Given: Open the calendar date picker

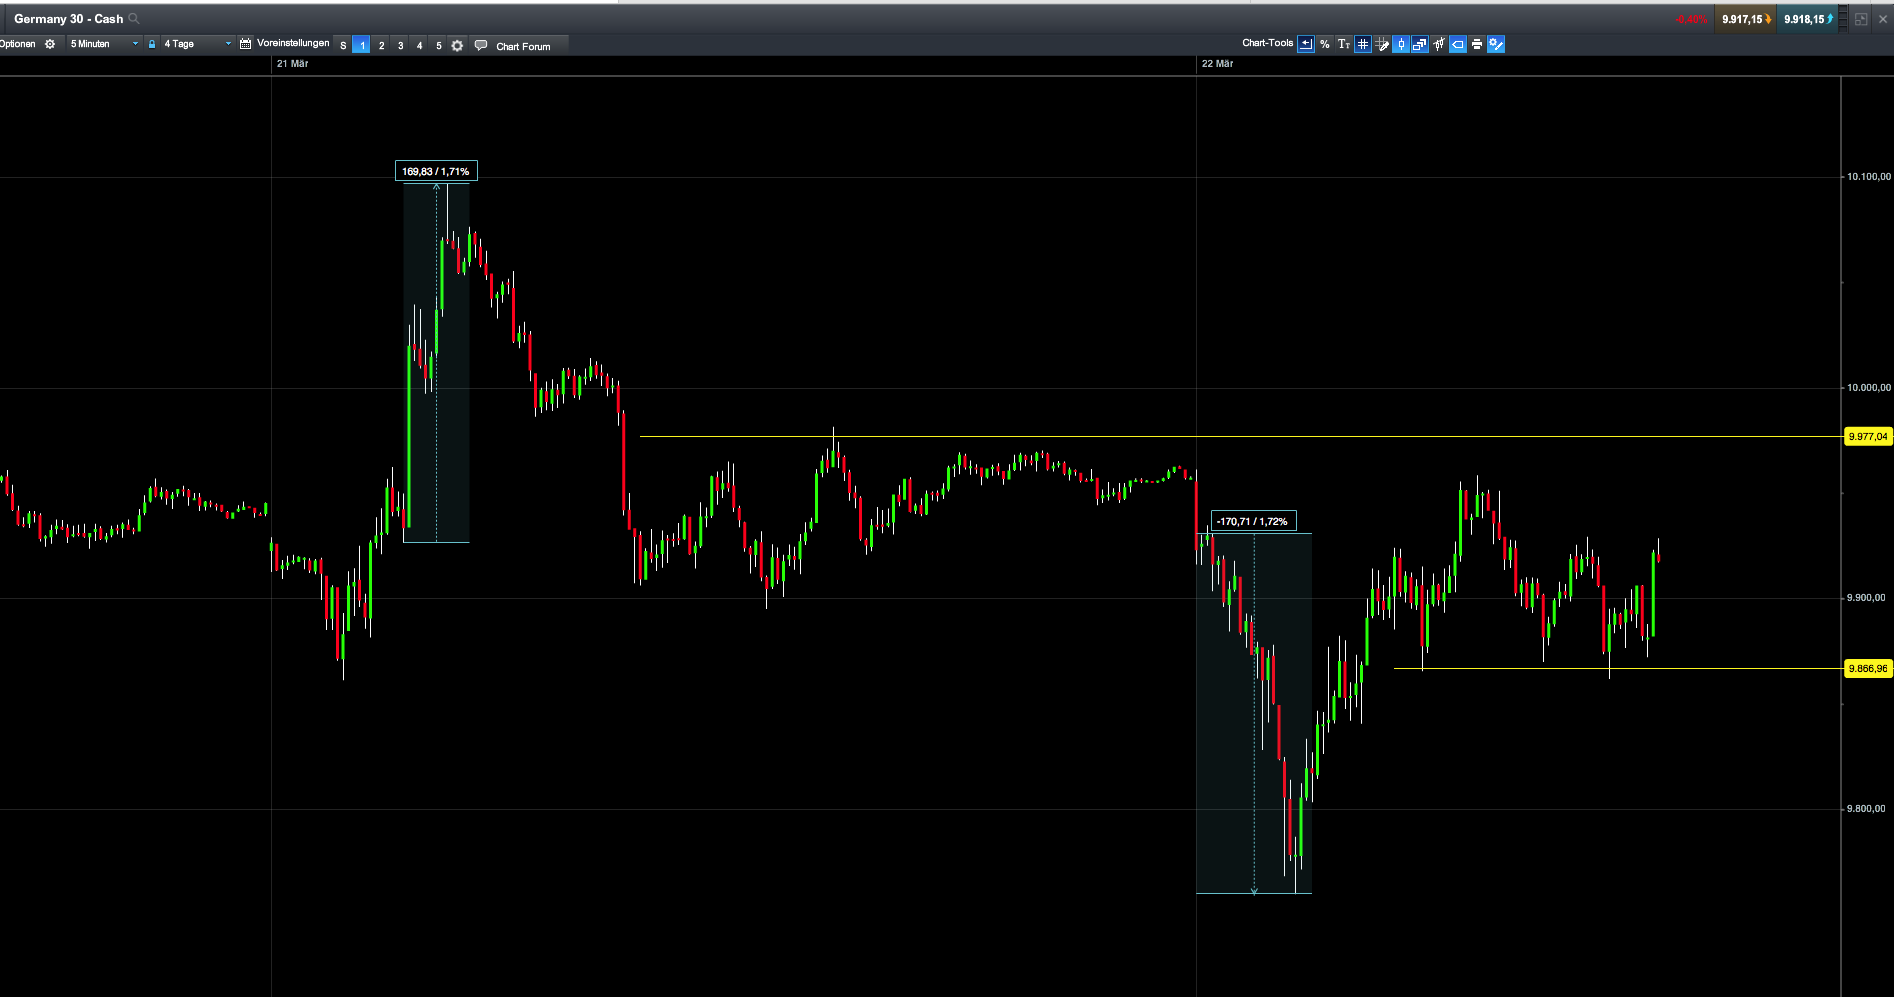Looking at the screenshot, I should coord(245,44).
